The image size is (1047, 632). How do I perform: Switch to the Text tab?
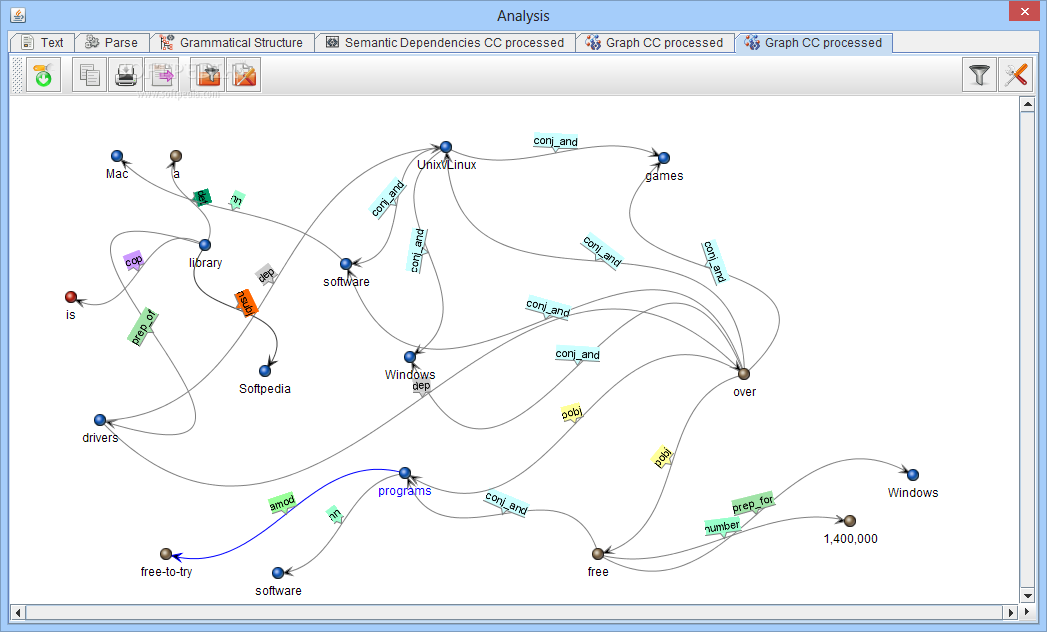tap(42, 43)
